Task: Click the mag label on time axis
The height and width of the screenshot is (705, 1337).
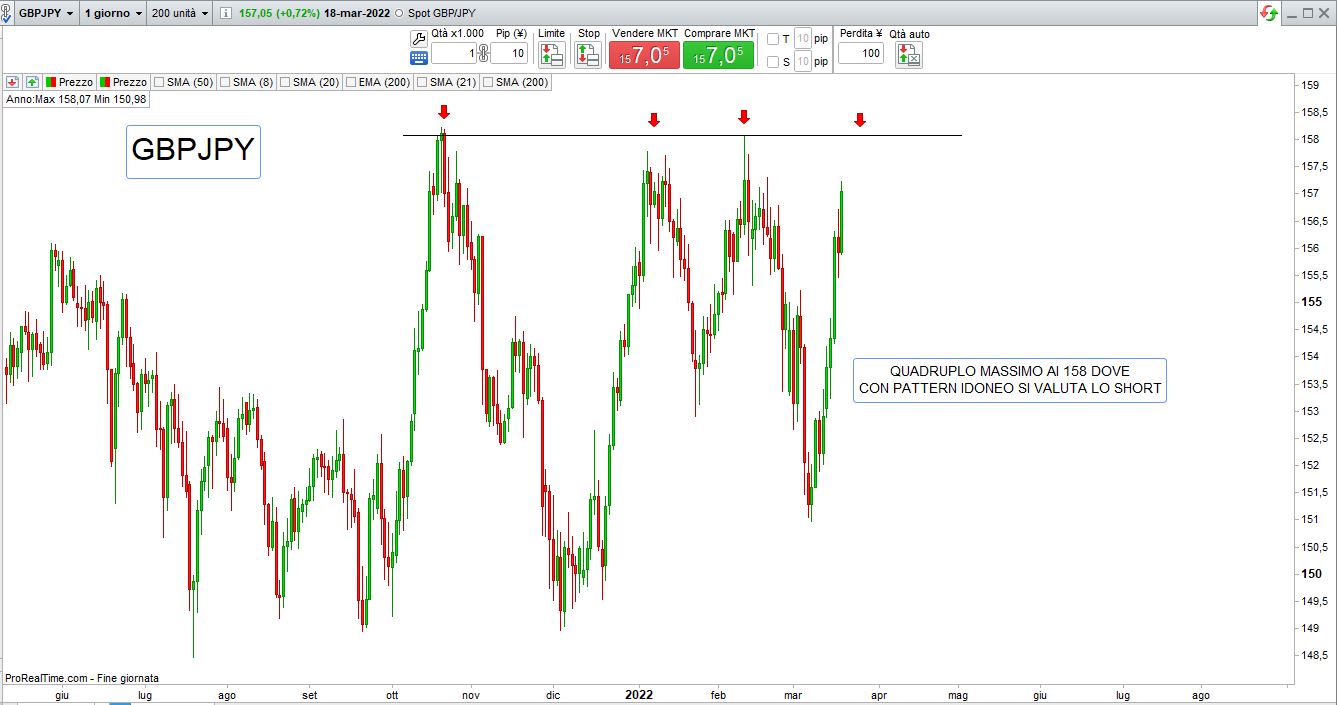Action: tap(958, 694)
